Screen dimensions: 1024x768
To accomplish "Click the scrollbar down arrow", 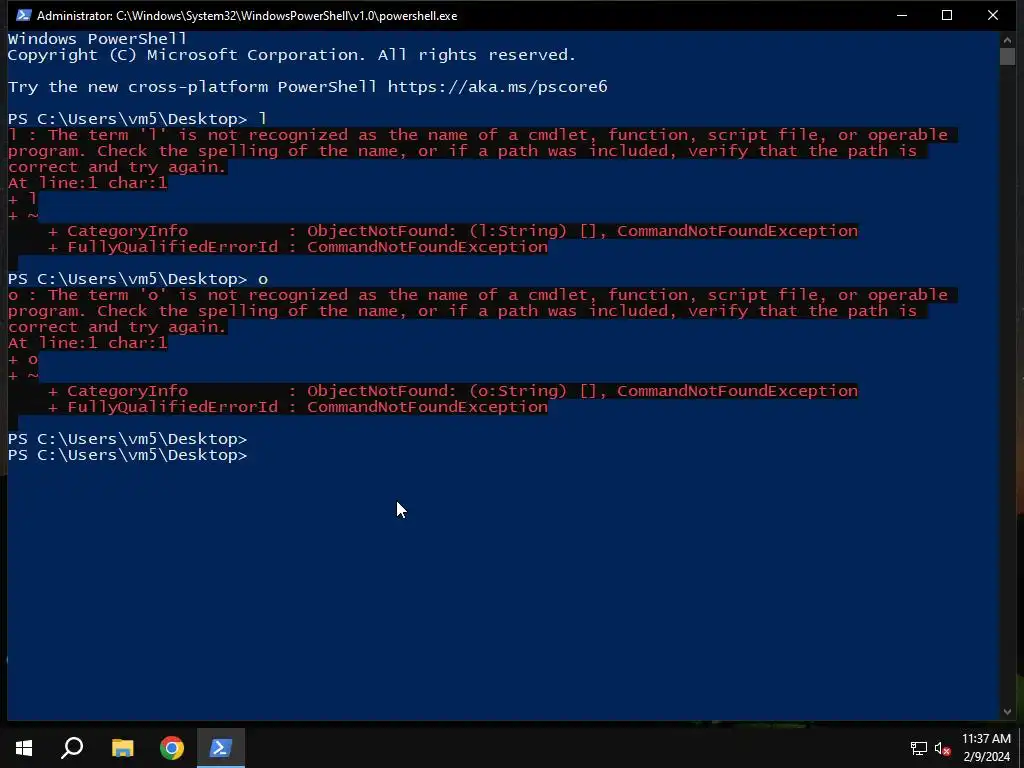I will click(1007, 711).
